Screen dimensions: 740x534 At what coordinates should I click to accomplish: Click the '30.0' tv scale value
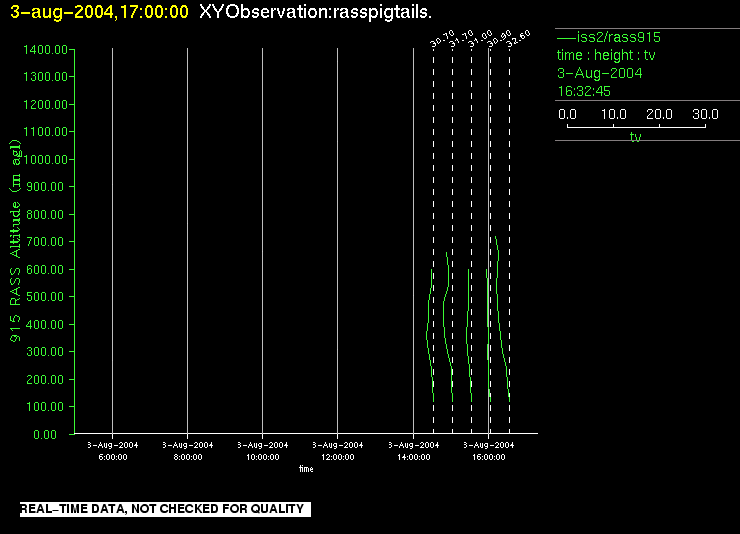point(705,114)
